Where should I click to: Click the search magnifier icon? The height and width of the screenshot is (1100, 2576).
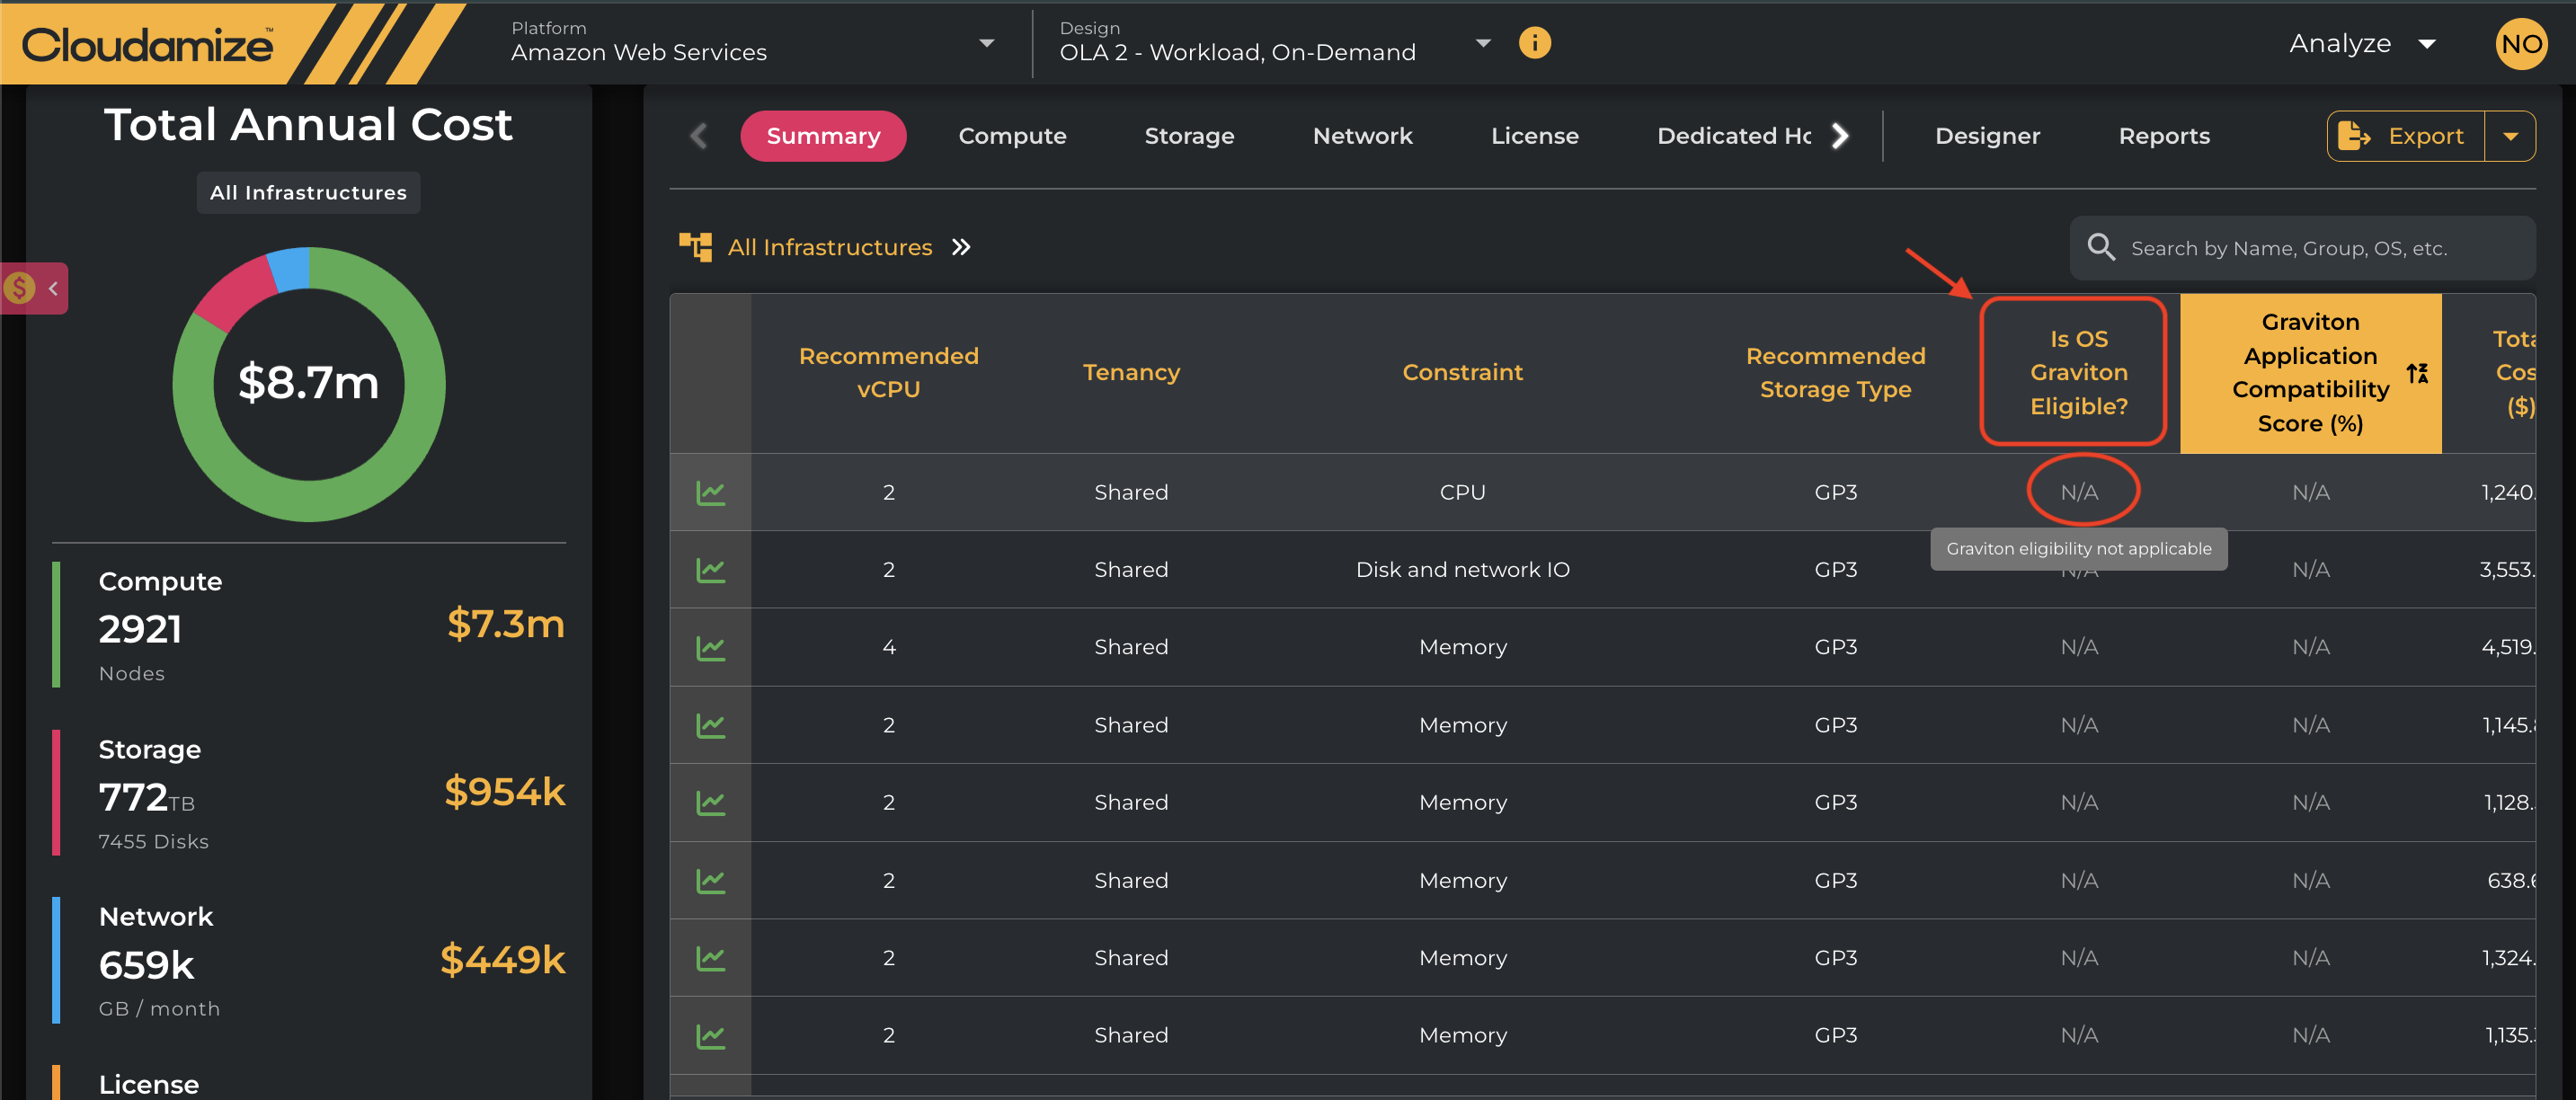[x=2101, y=247]
